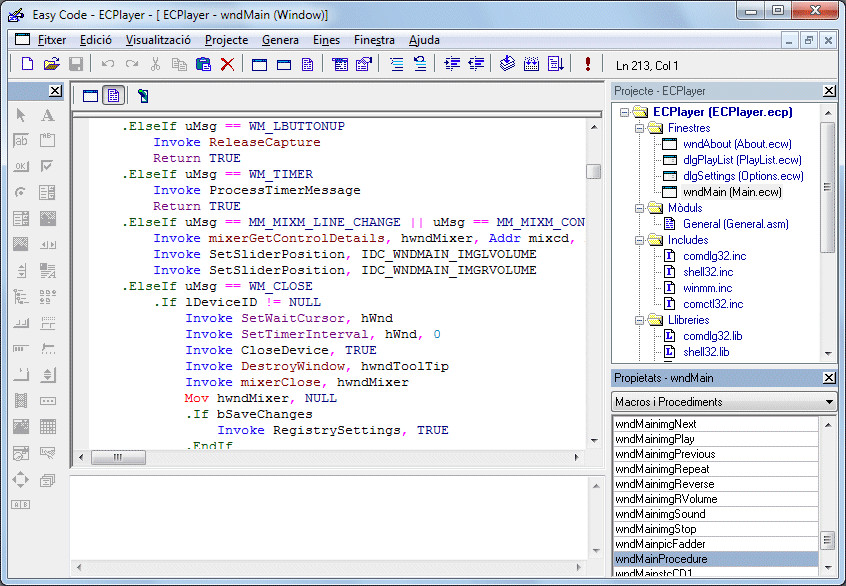
Task: Select wndAbout (About.ecw) in project tree
Action: pos(737,144)
